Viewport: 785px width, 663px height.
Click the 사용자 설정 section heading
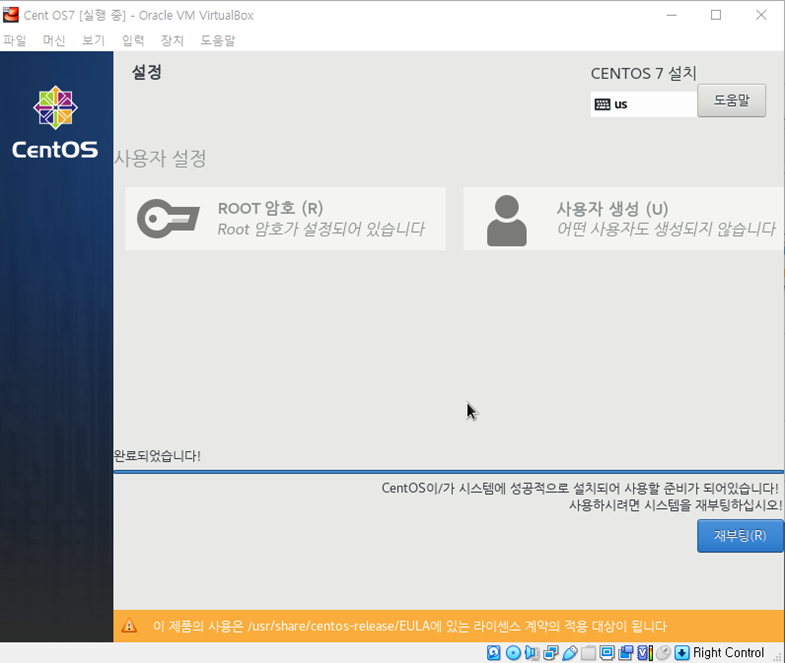click(160, 159)
